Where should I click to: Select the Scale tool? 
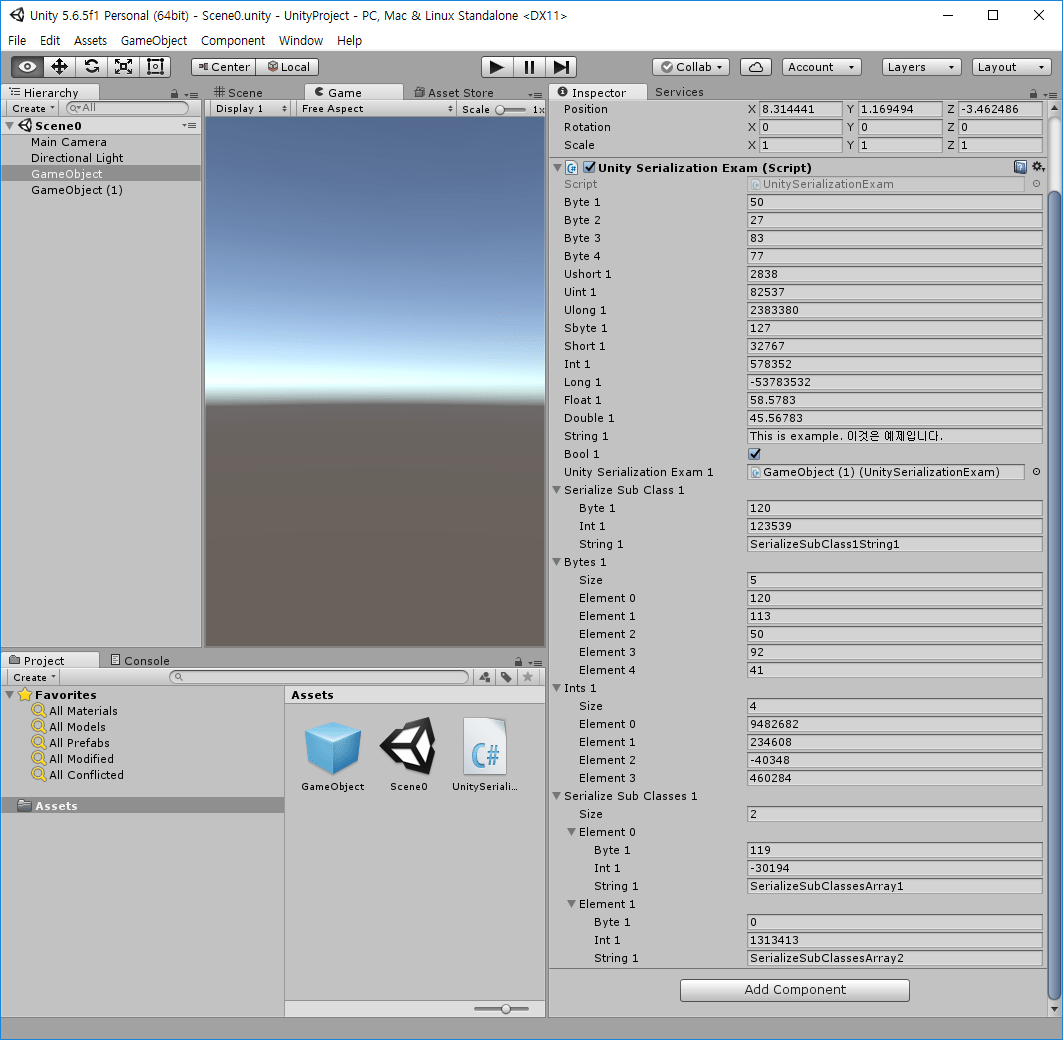point(122,66)
